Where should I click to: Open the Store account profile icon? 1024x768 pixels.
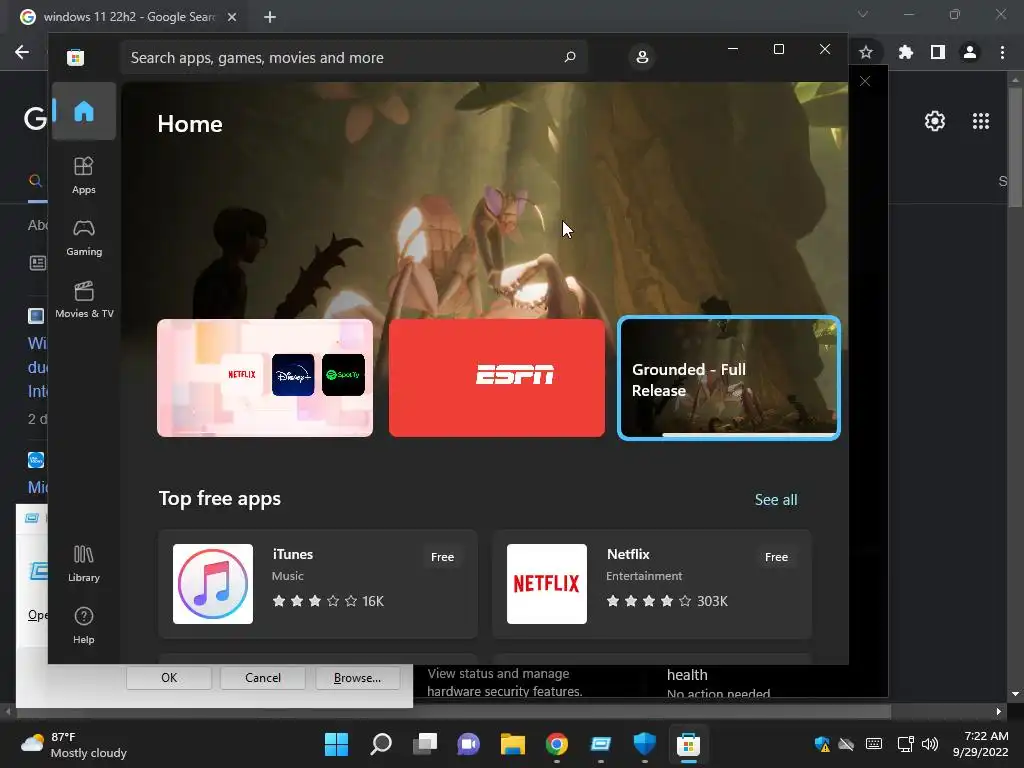tap(642, 57)
